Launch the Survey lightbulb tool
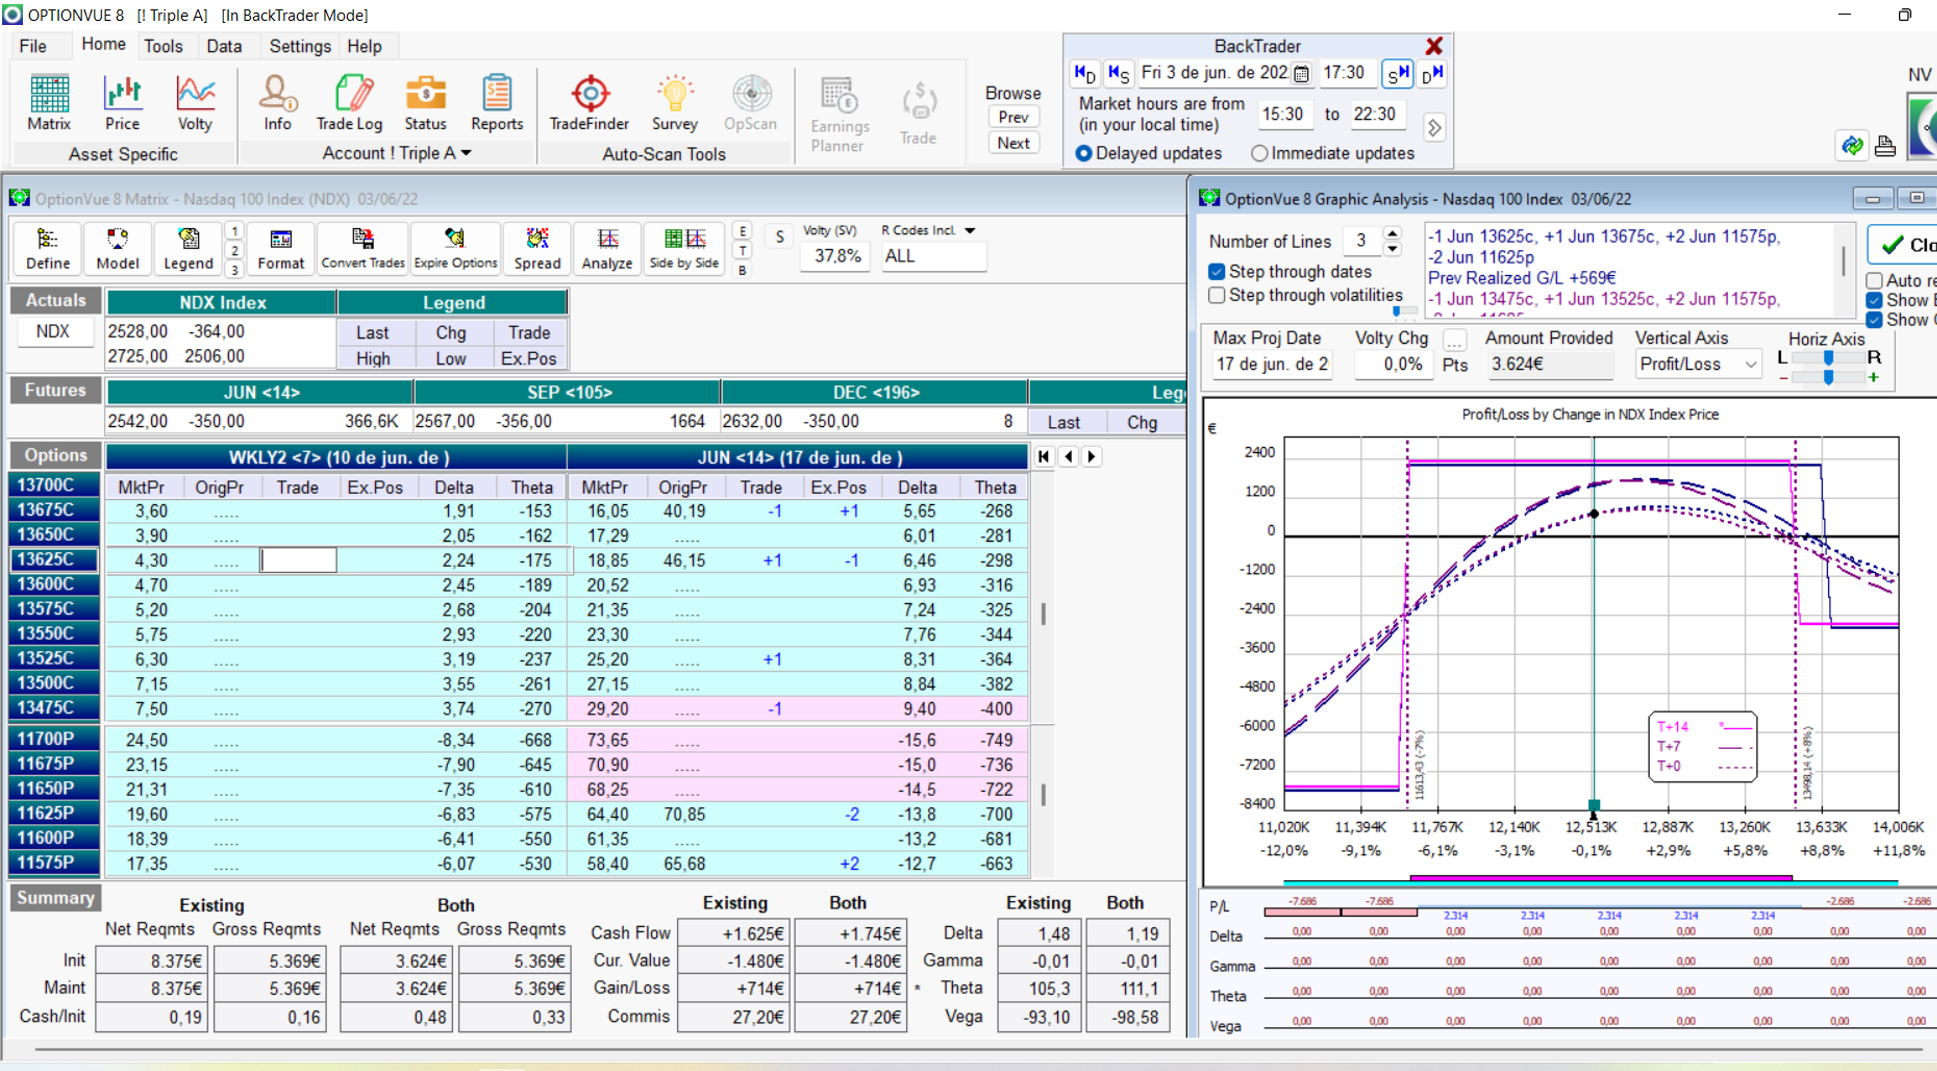The height and width of the screenshot is (1071, 1937). (x=675, y=103)
